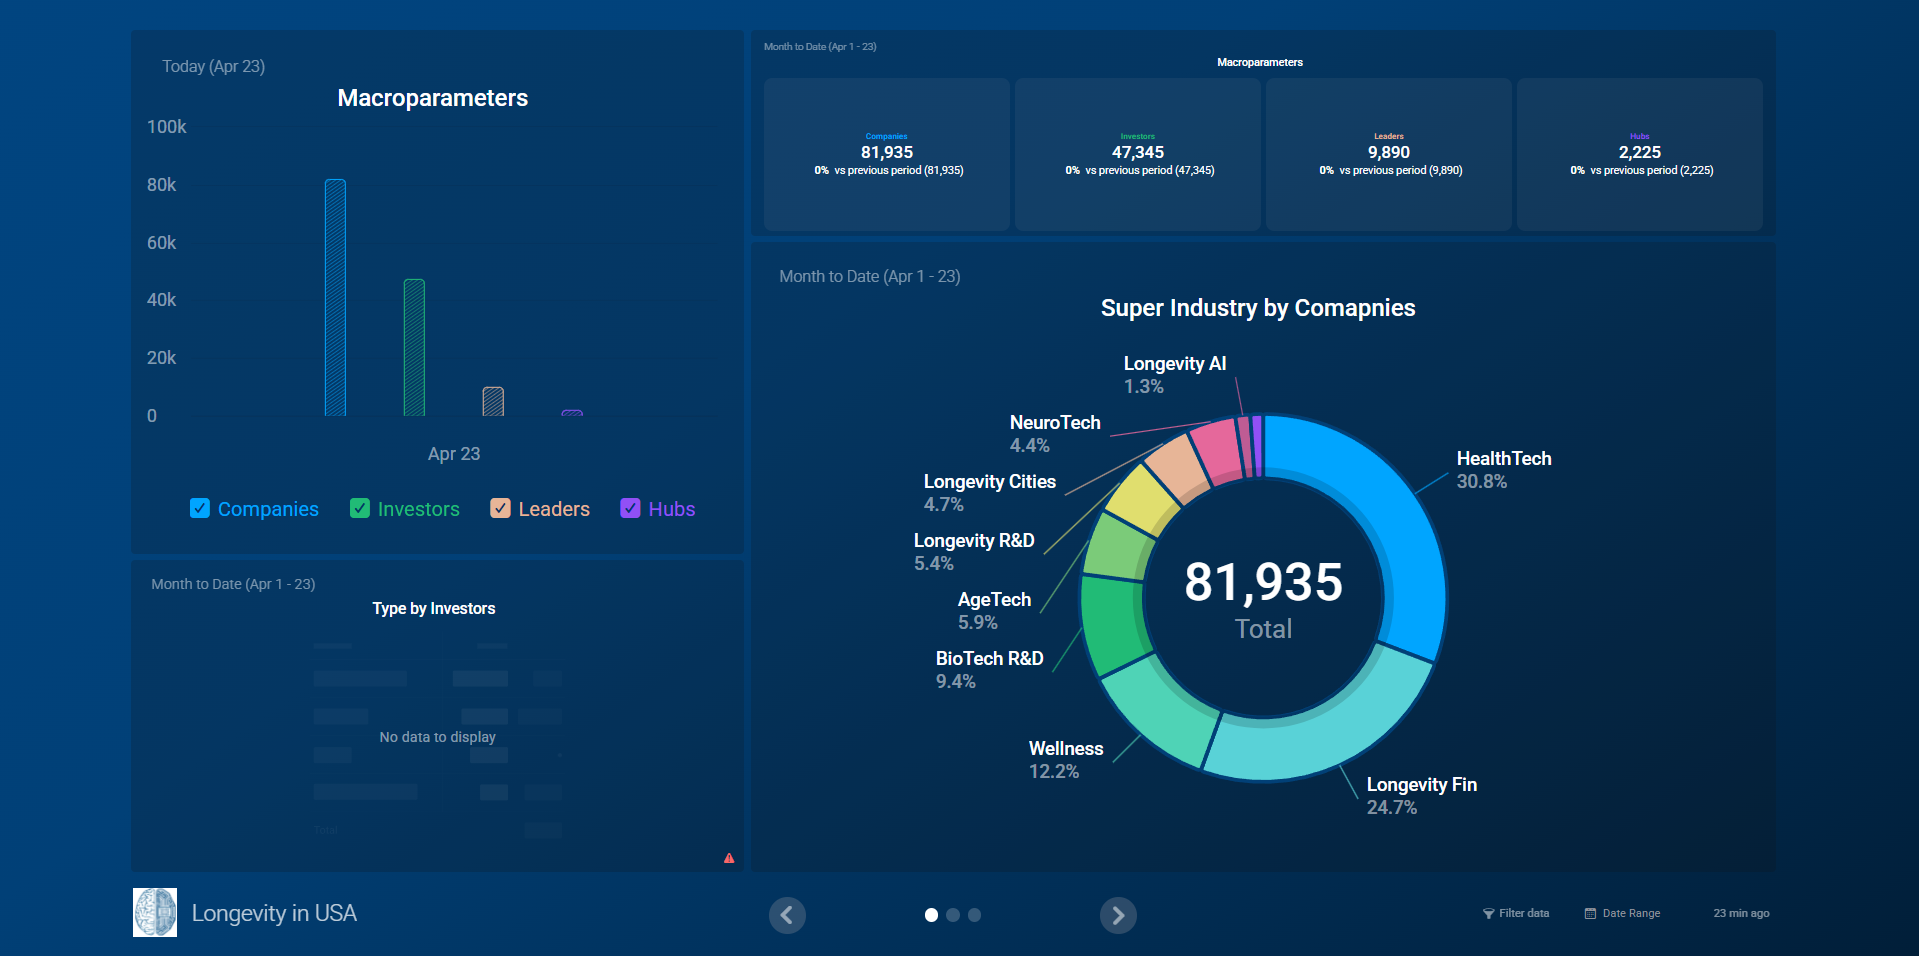Click the Longevity in USA brain logo
Image resolution: width=1919 pixels, height=956 pixels.
tap(155, 913)
